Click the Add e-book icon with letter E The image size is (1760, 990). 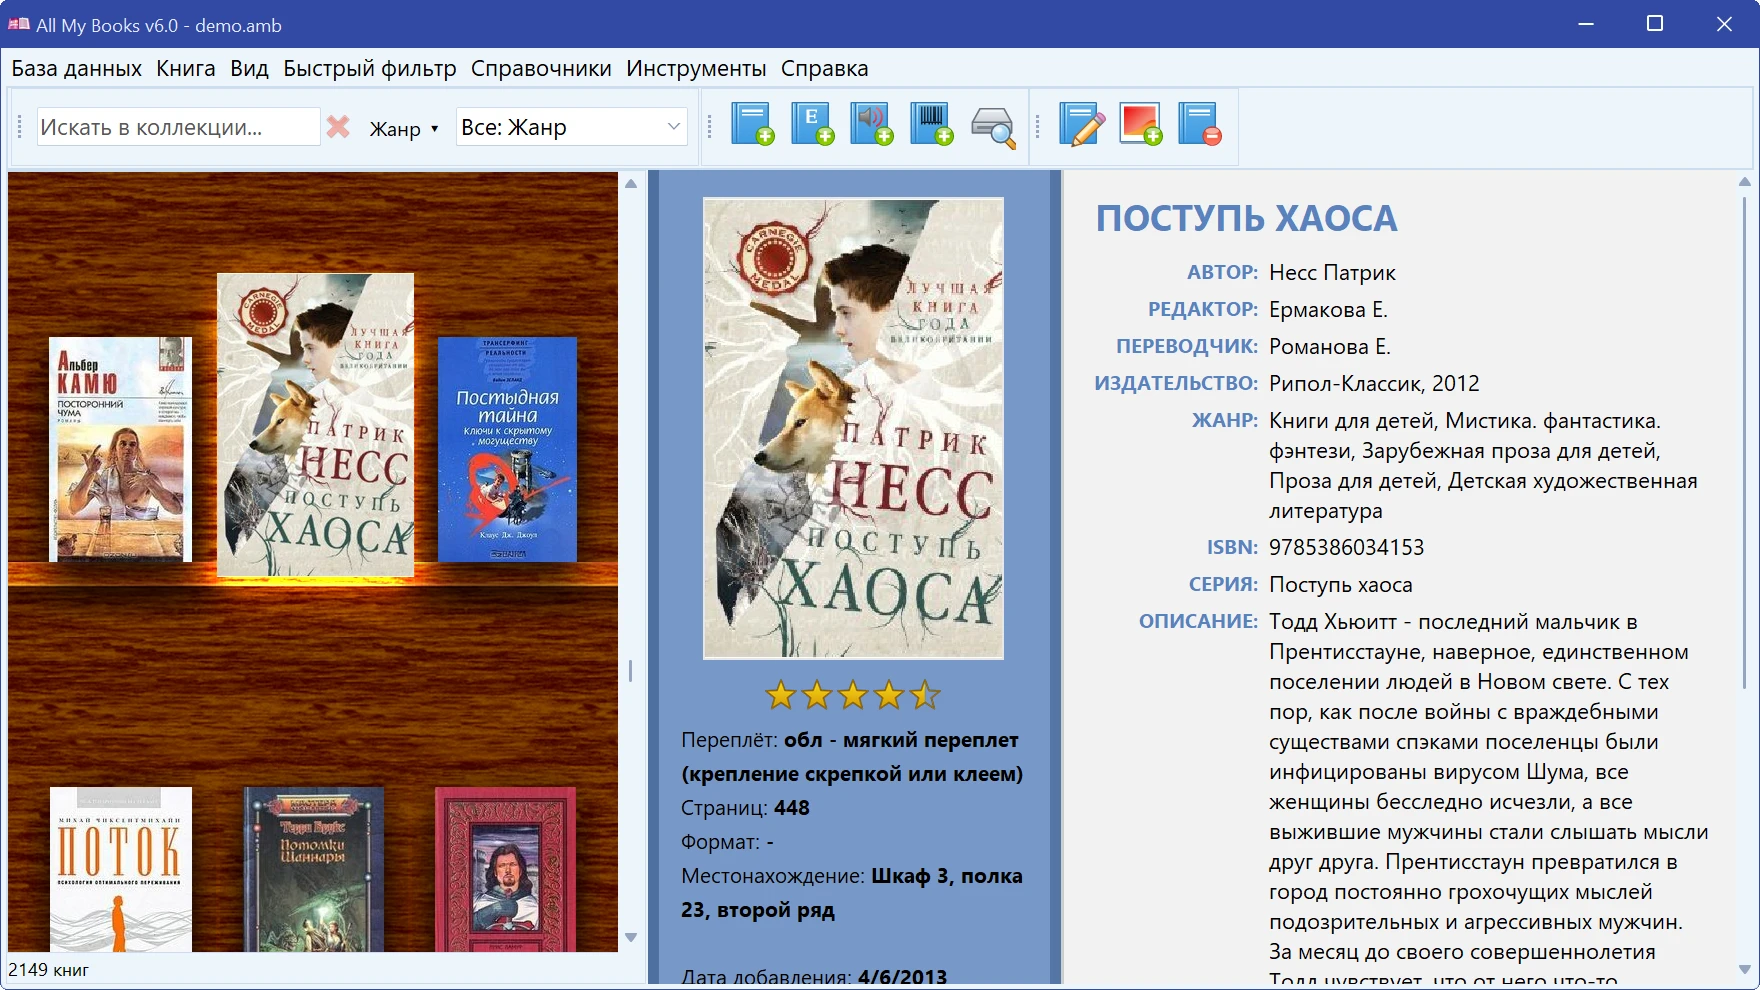click(813, 125)
